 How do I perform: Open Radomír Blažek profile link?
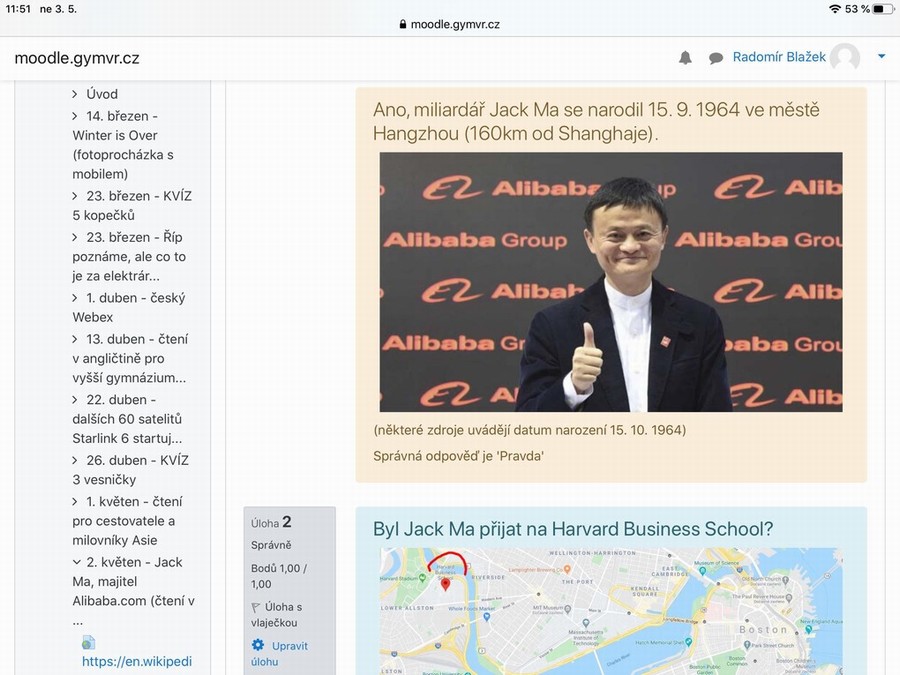click(779, 57)
